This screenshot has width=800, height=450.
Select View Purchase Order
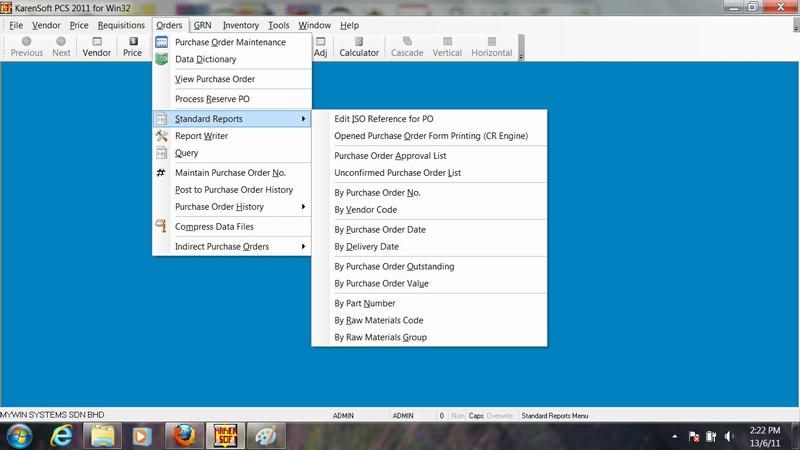pos(232,79)
